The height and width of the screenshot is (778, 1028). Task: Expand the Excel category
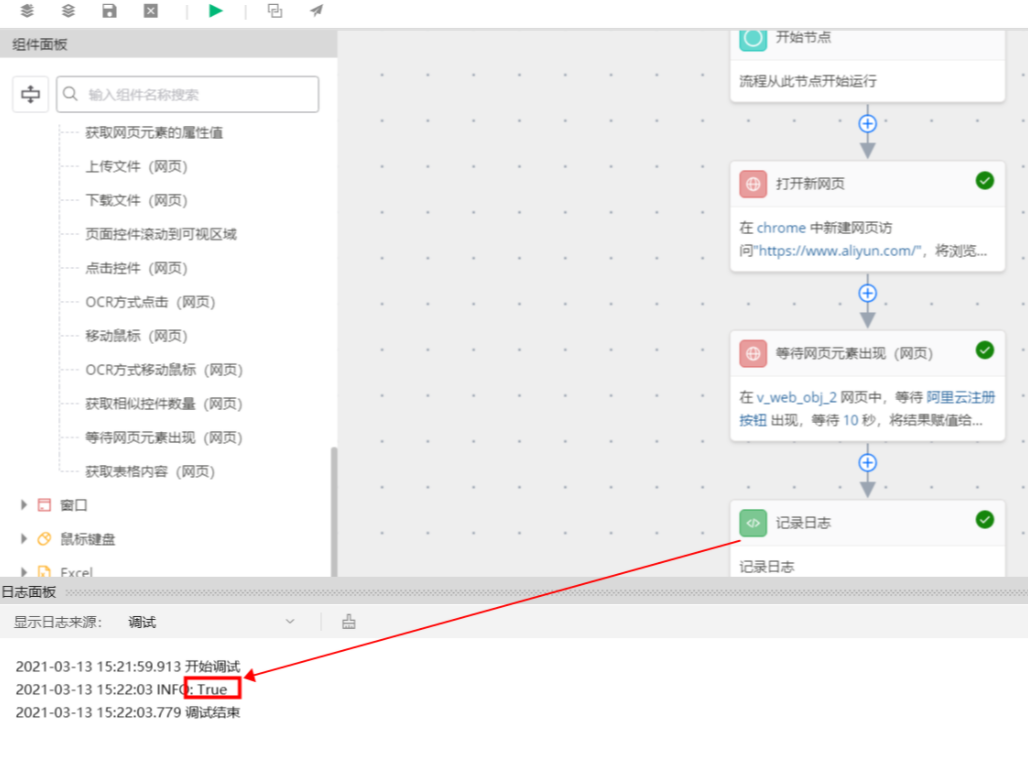click(24, 572)
